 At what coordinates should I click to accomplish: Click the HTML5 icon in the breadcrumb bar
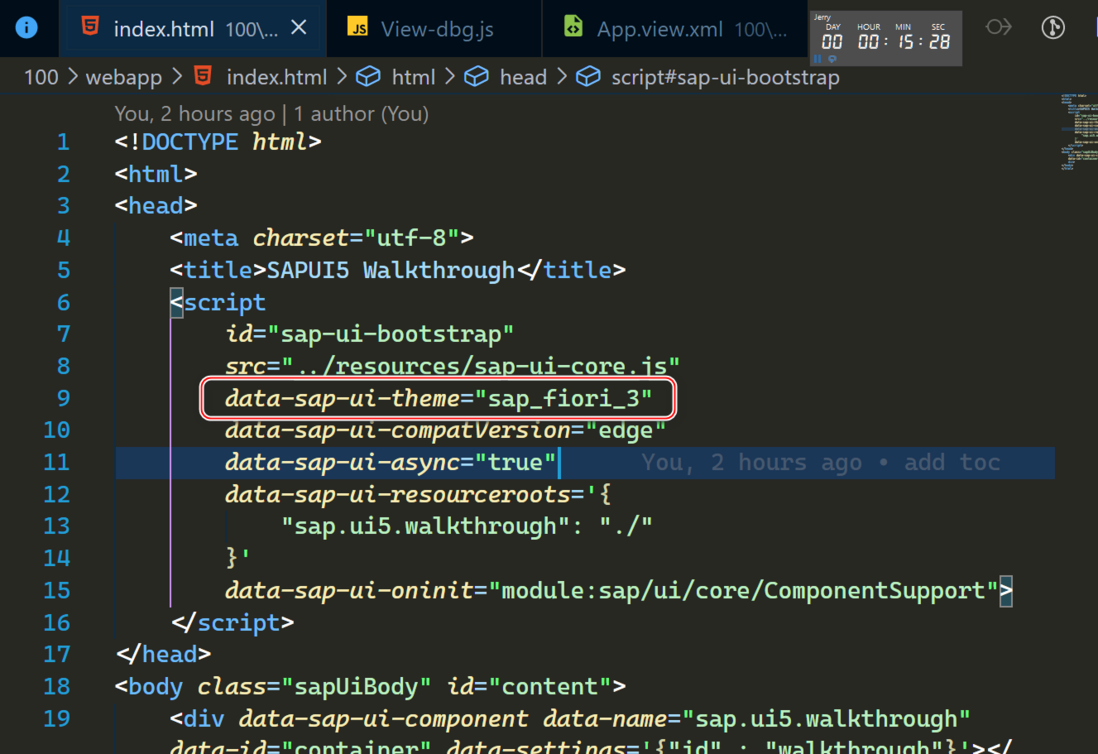203,76
